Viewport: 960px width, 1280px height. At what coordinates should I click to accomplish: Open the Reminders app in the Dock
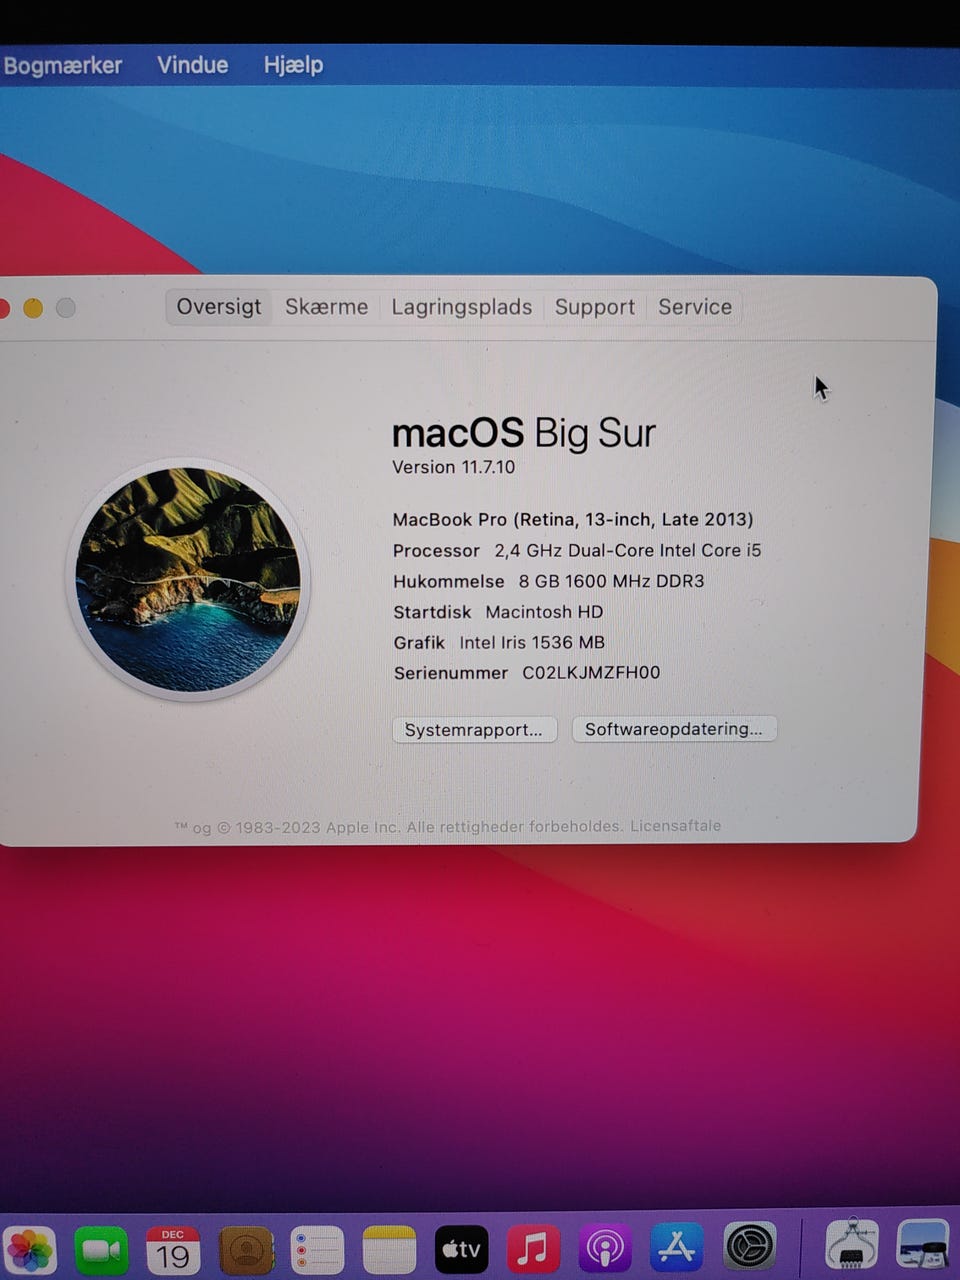[317, 1251]
